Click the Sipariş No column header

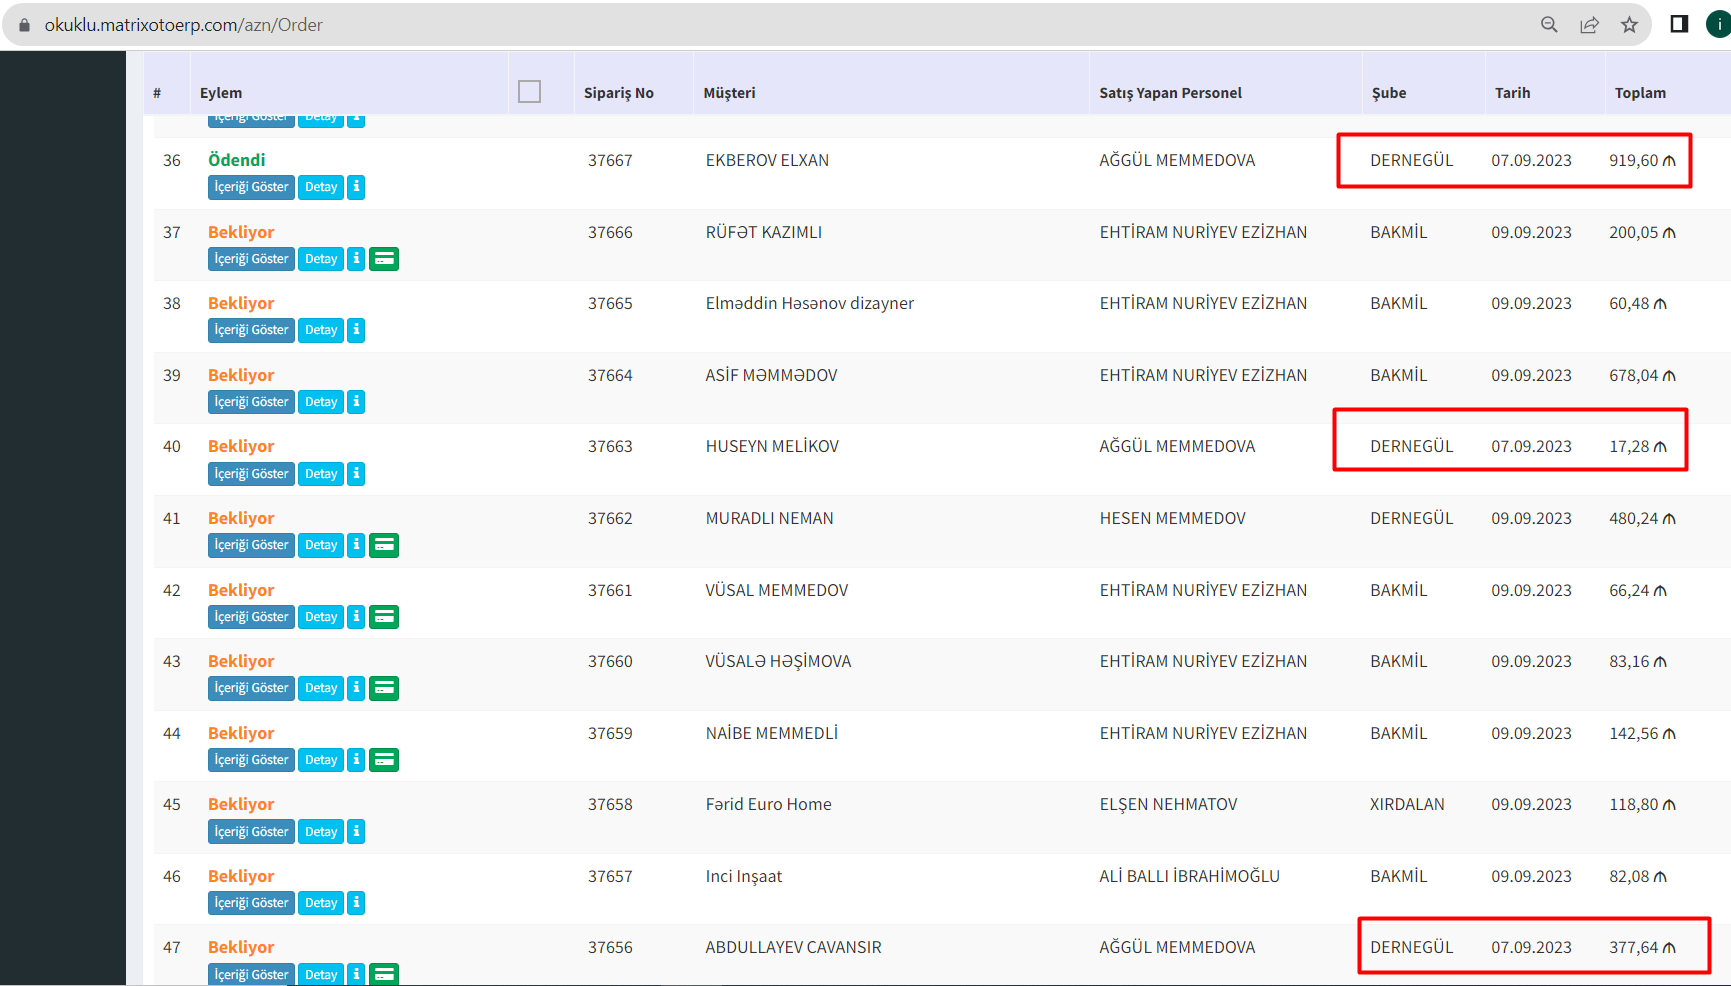point(618,93)
